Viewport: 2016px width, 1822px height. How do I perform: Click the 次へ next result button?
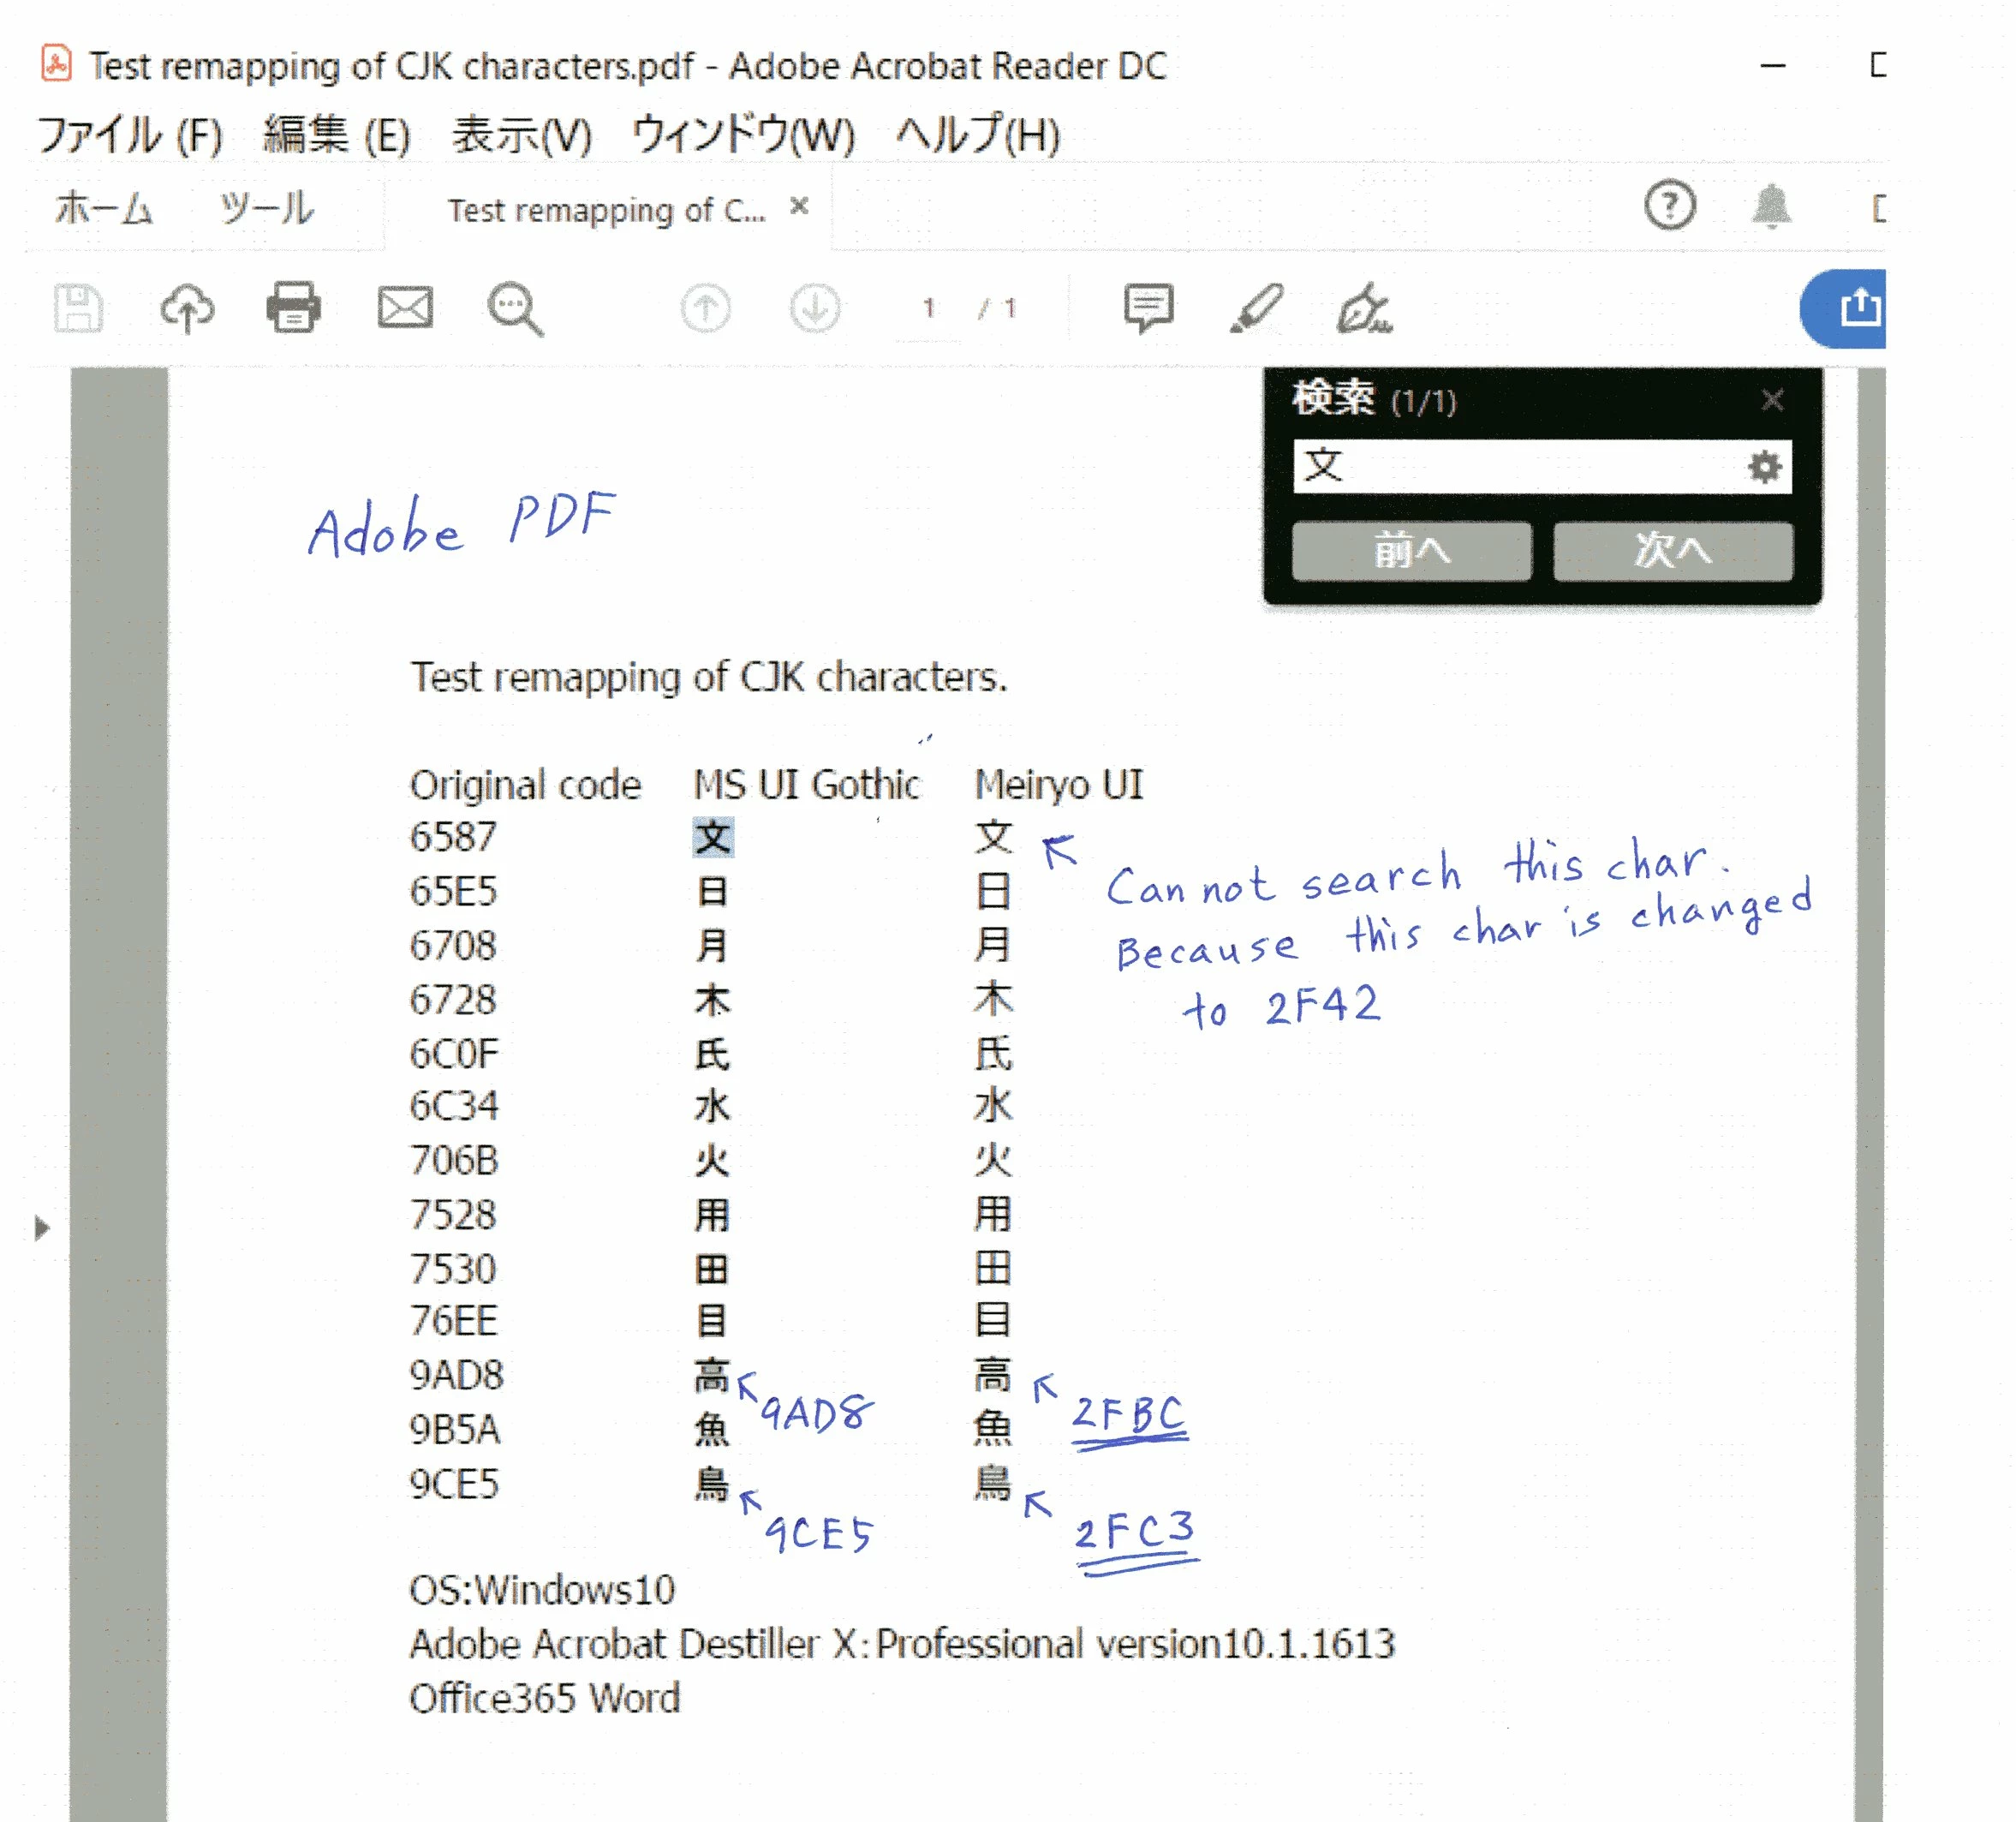tap(1672, 551)
